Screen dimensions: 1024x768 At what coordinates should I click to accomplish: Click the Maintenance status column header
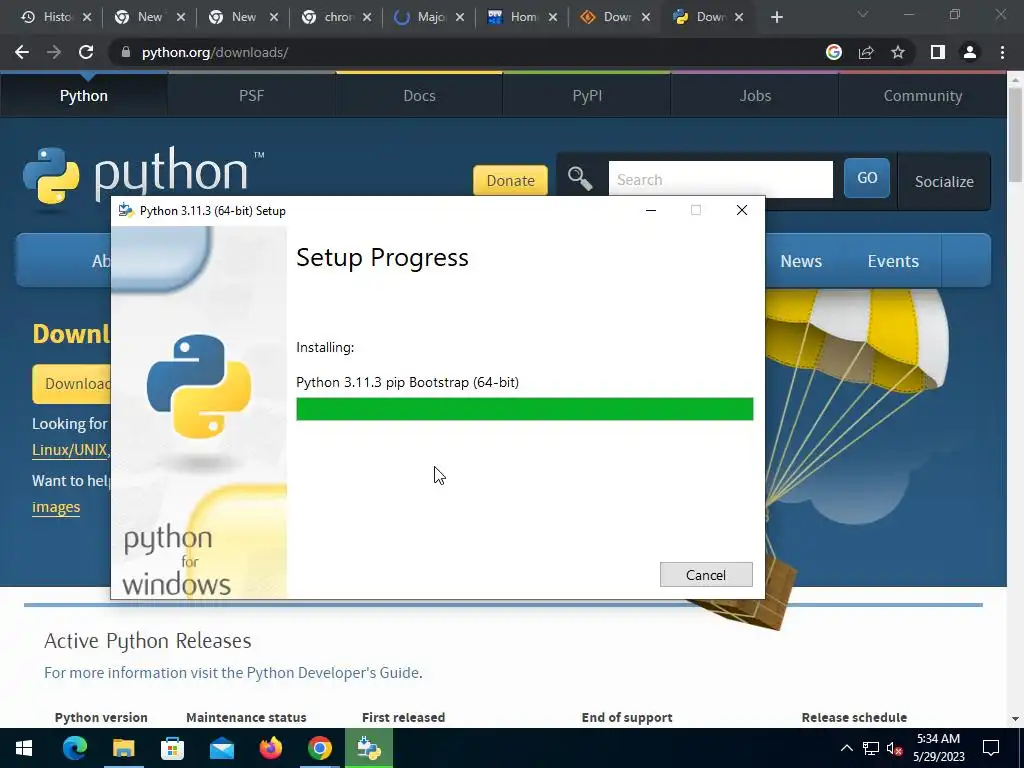tap(246, 717)
